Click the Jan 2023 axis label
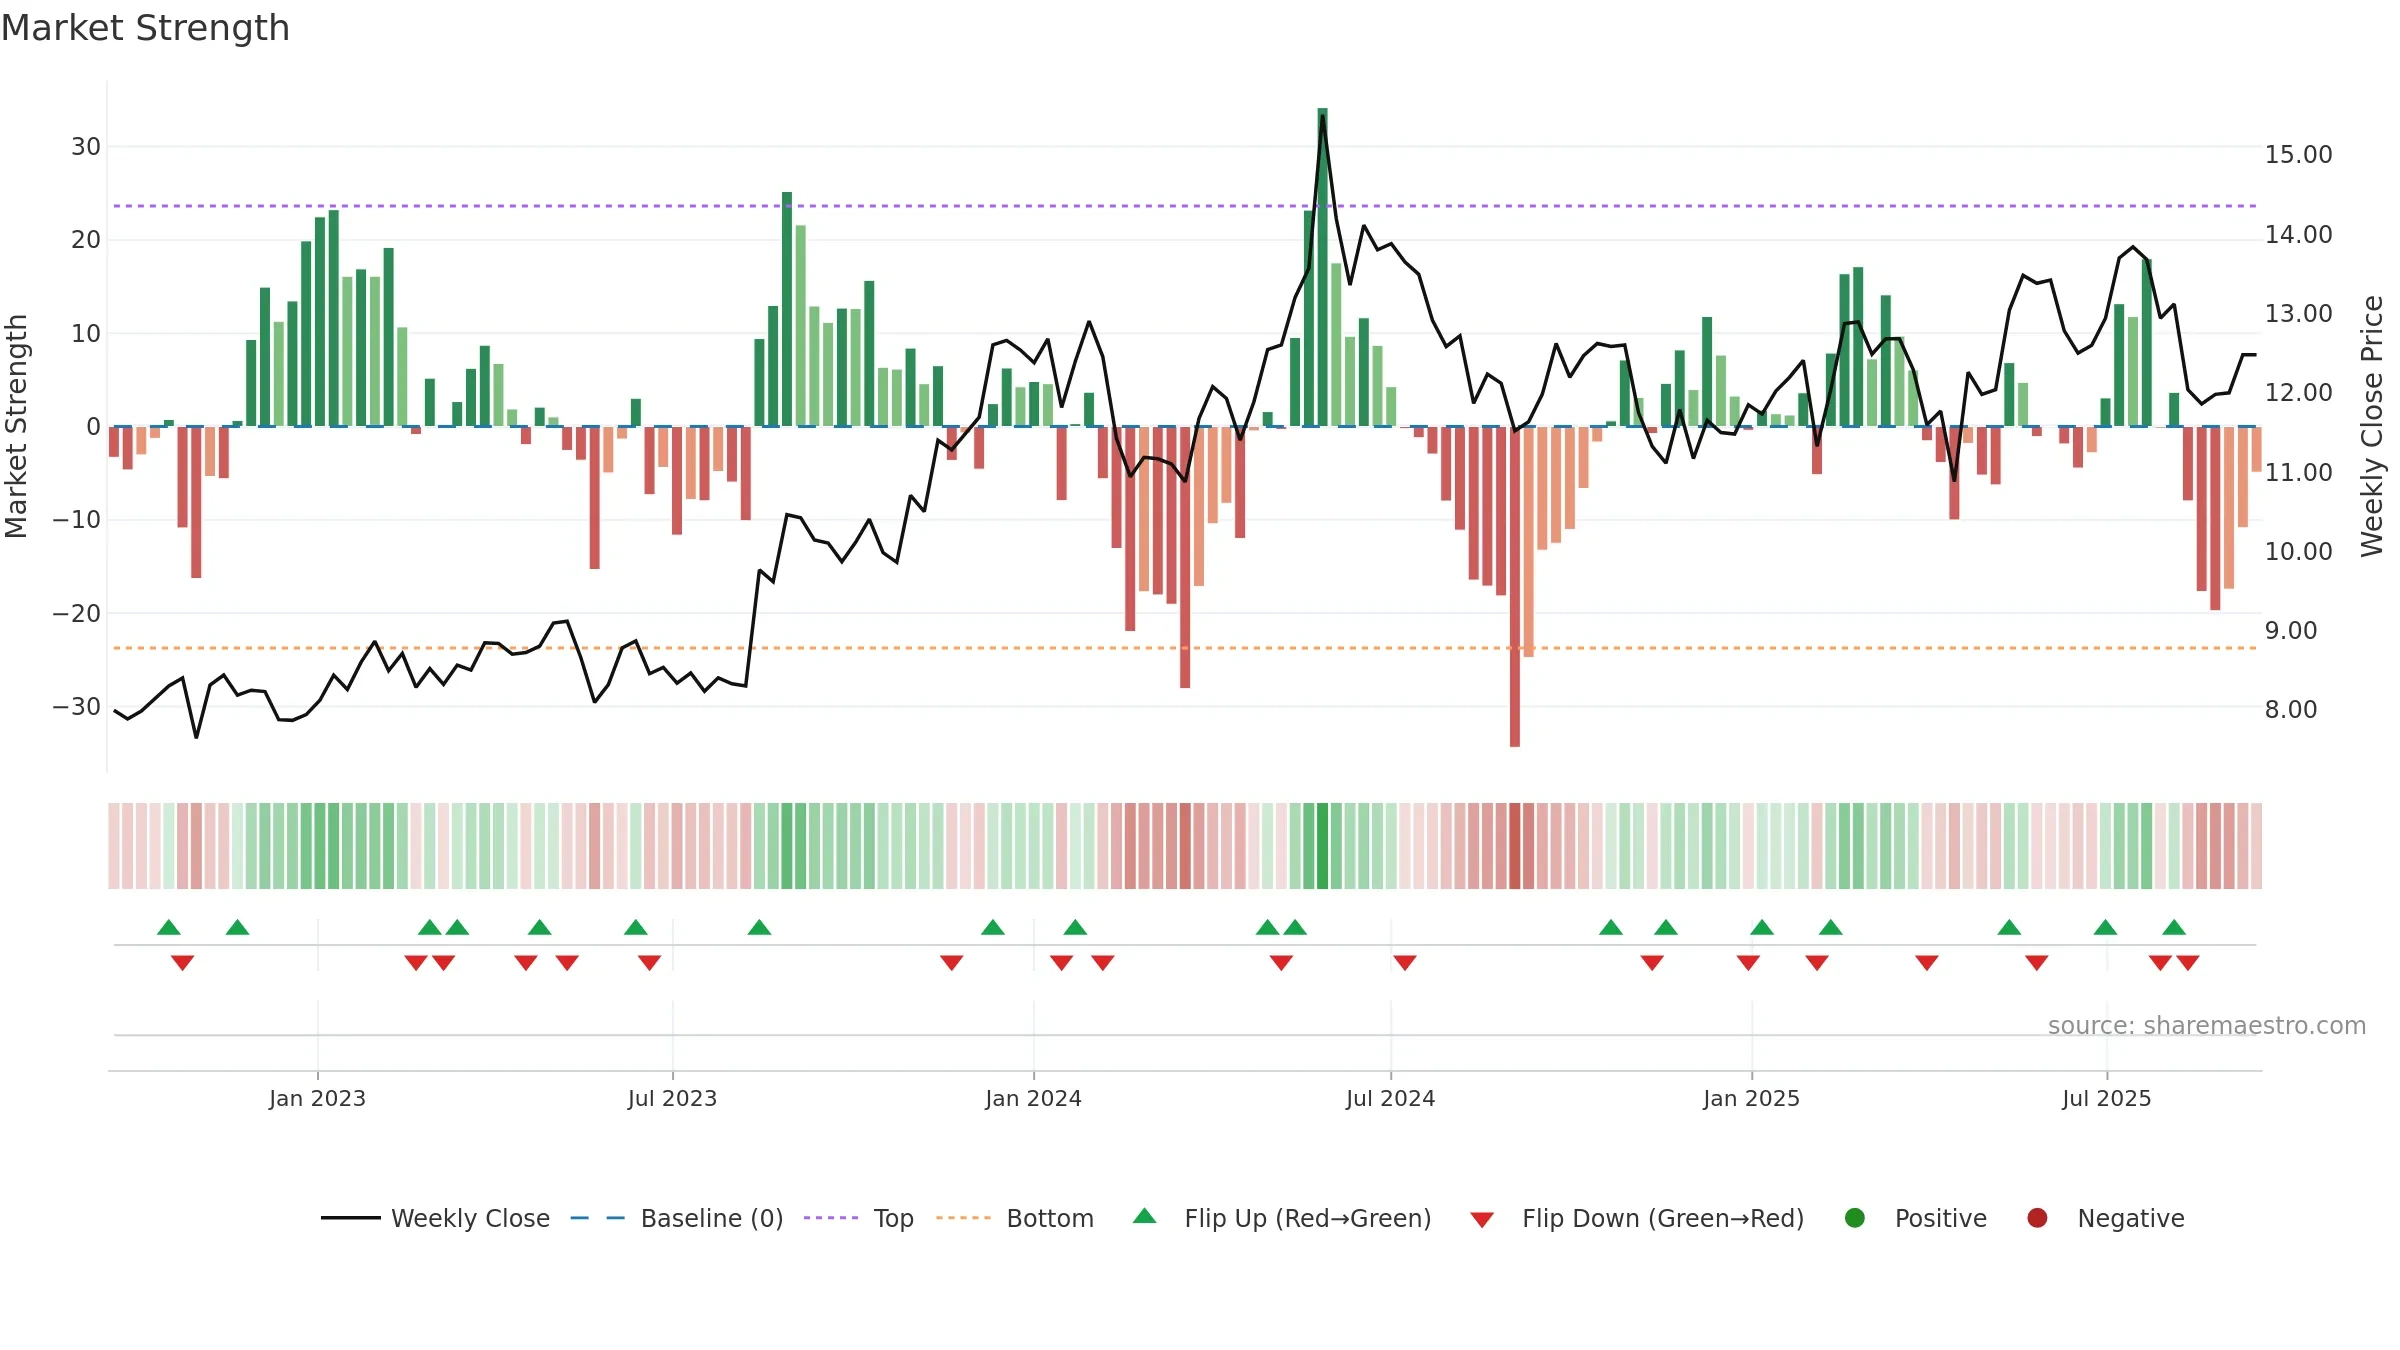Screen dimensions: 2400x1350 (317, 1098)
